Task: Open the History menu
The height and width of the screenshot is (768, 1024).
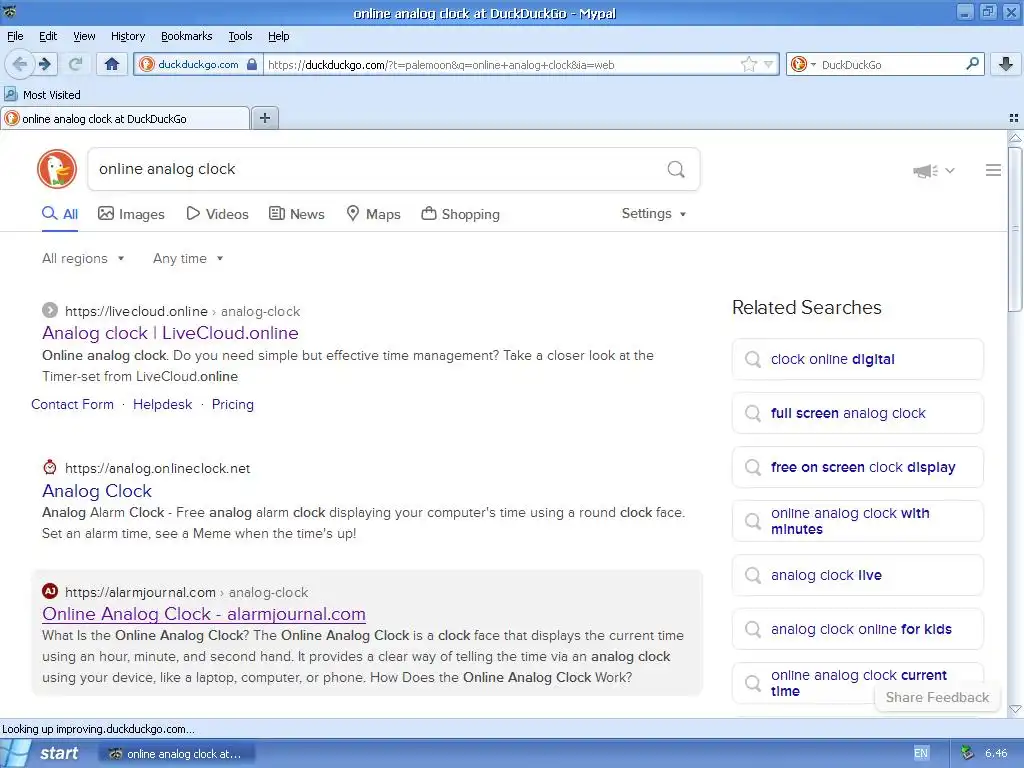Action: pos(128,36)
